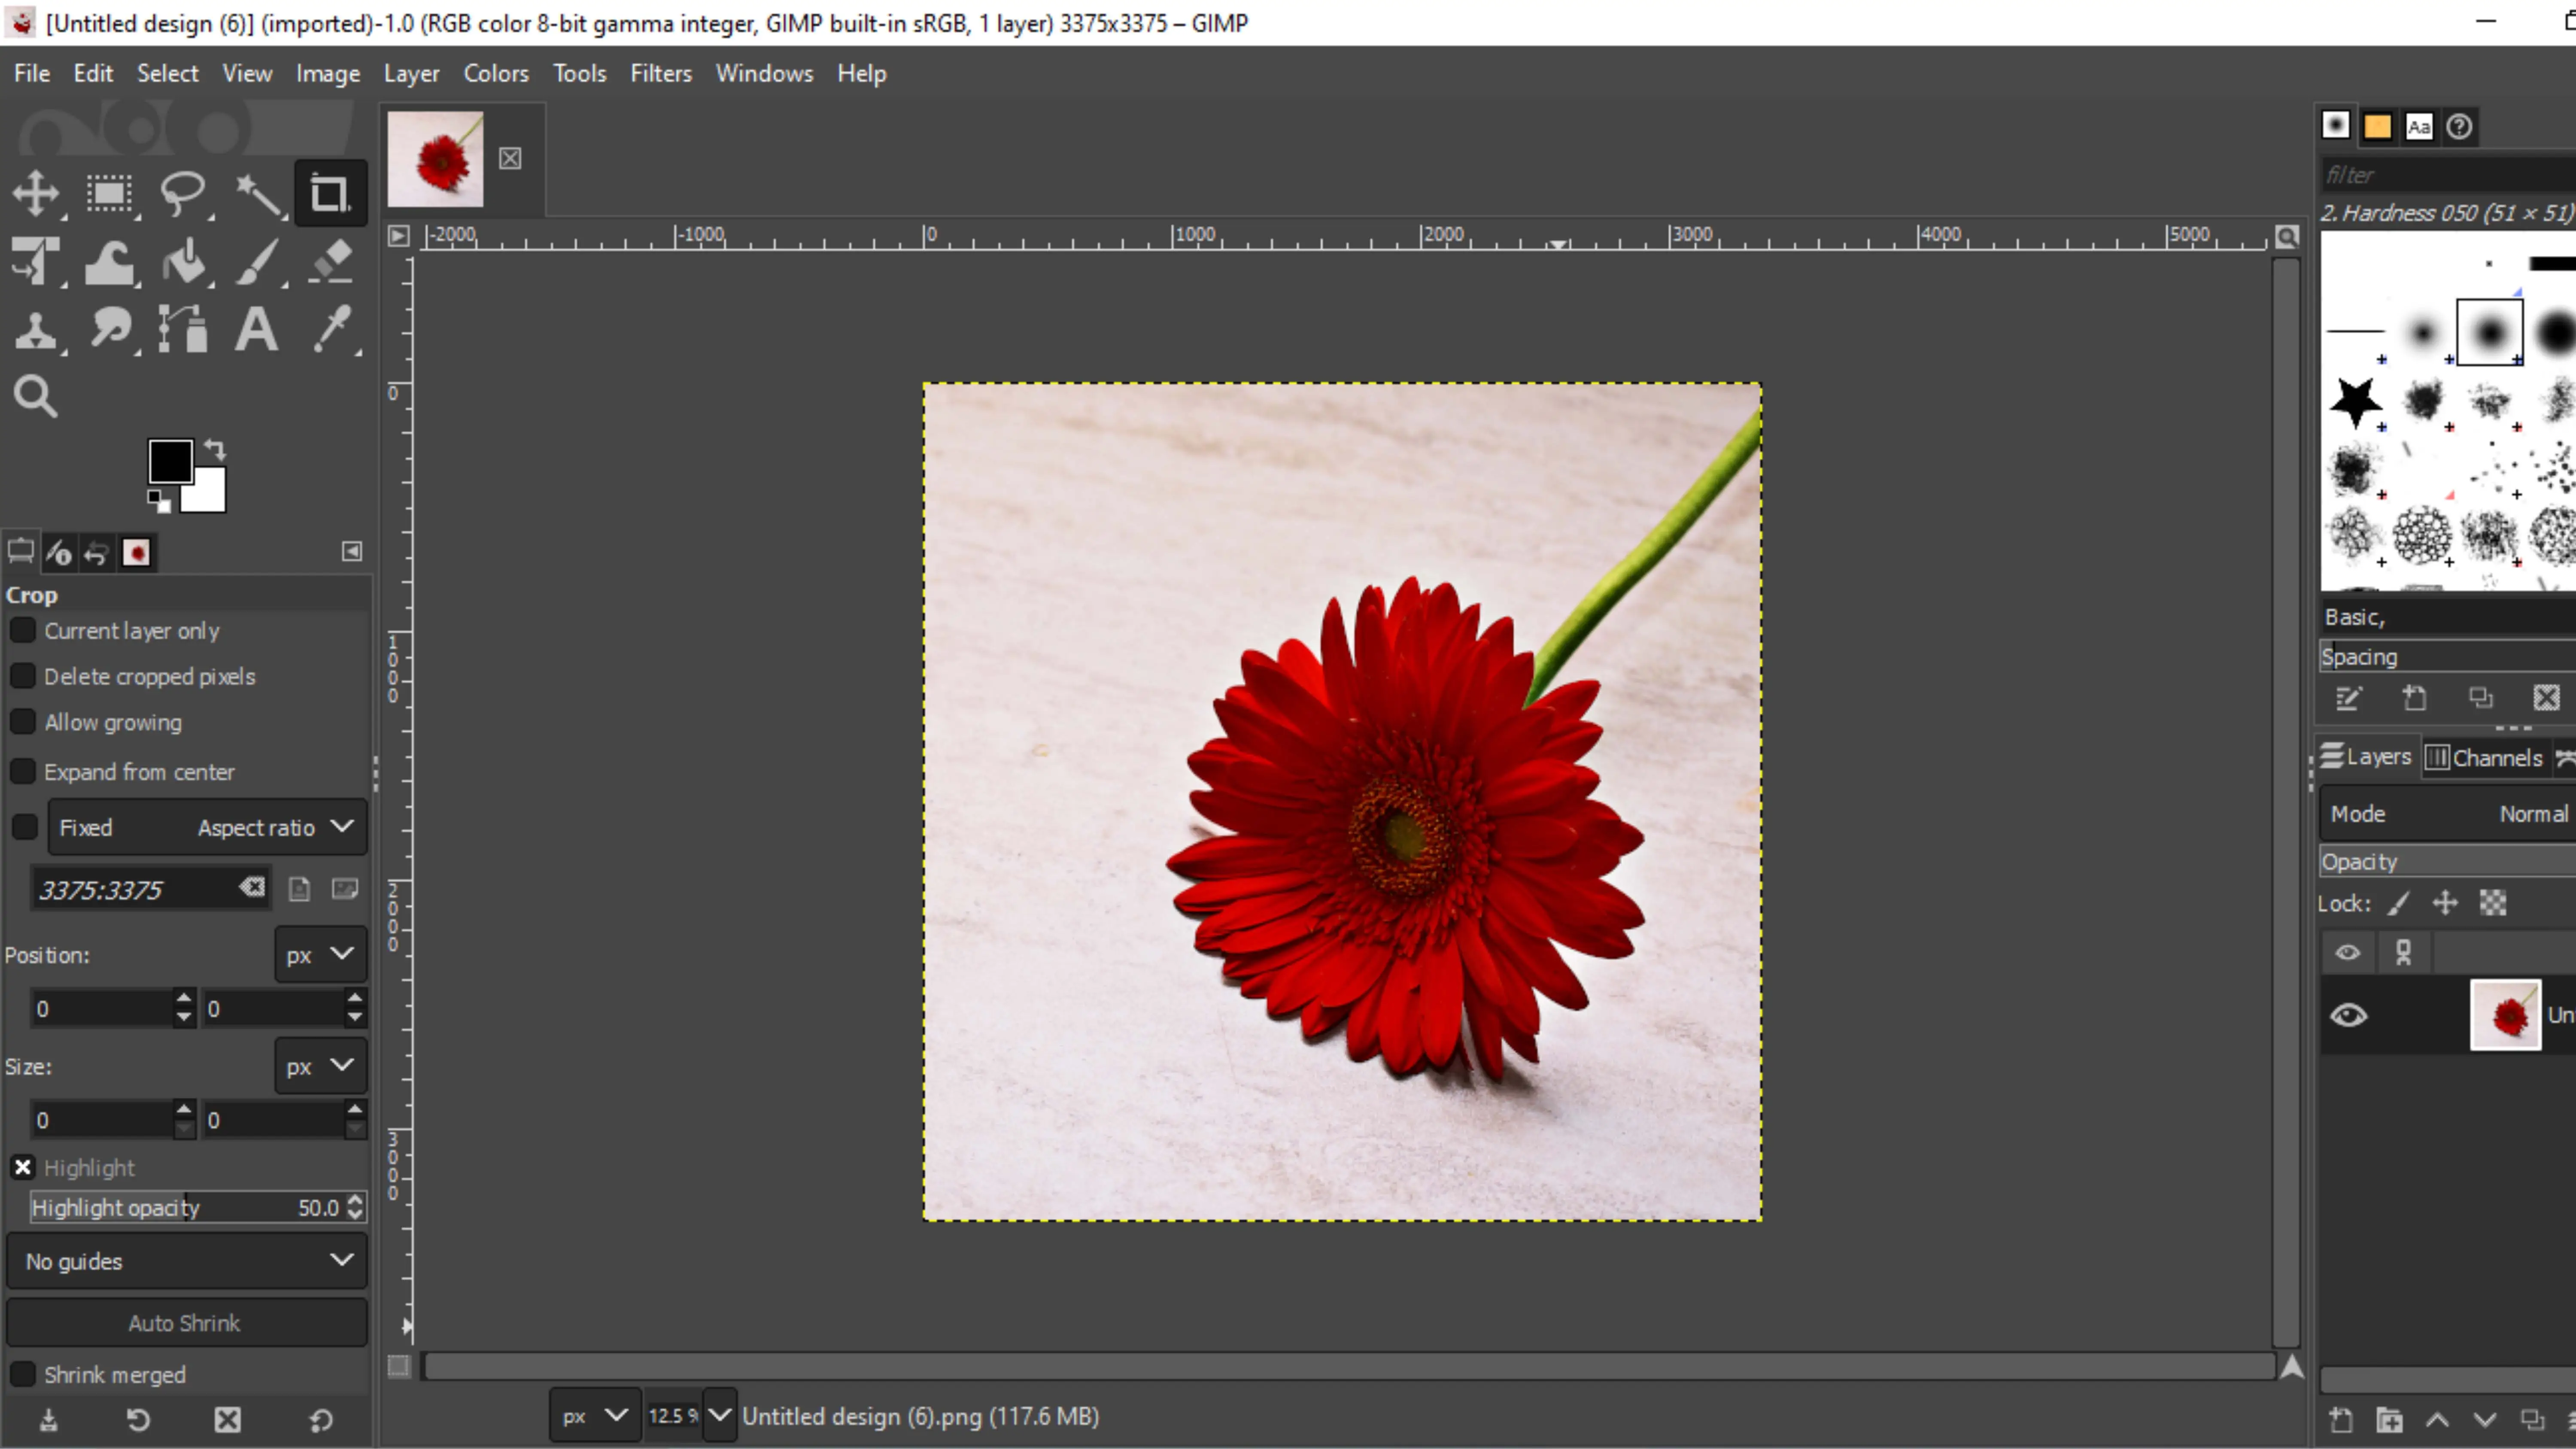Uncheck the Highlight checkbox
The width and height of the screenshot is (2576, 1449).
[x=23, y=1167]
